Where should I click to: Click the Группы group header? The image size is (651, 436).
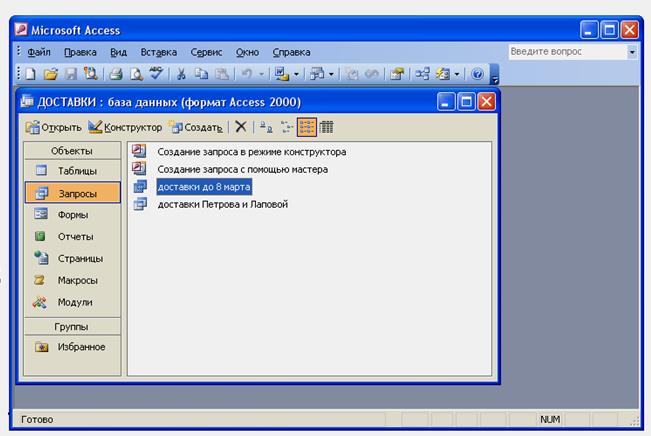pos(72,327)
